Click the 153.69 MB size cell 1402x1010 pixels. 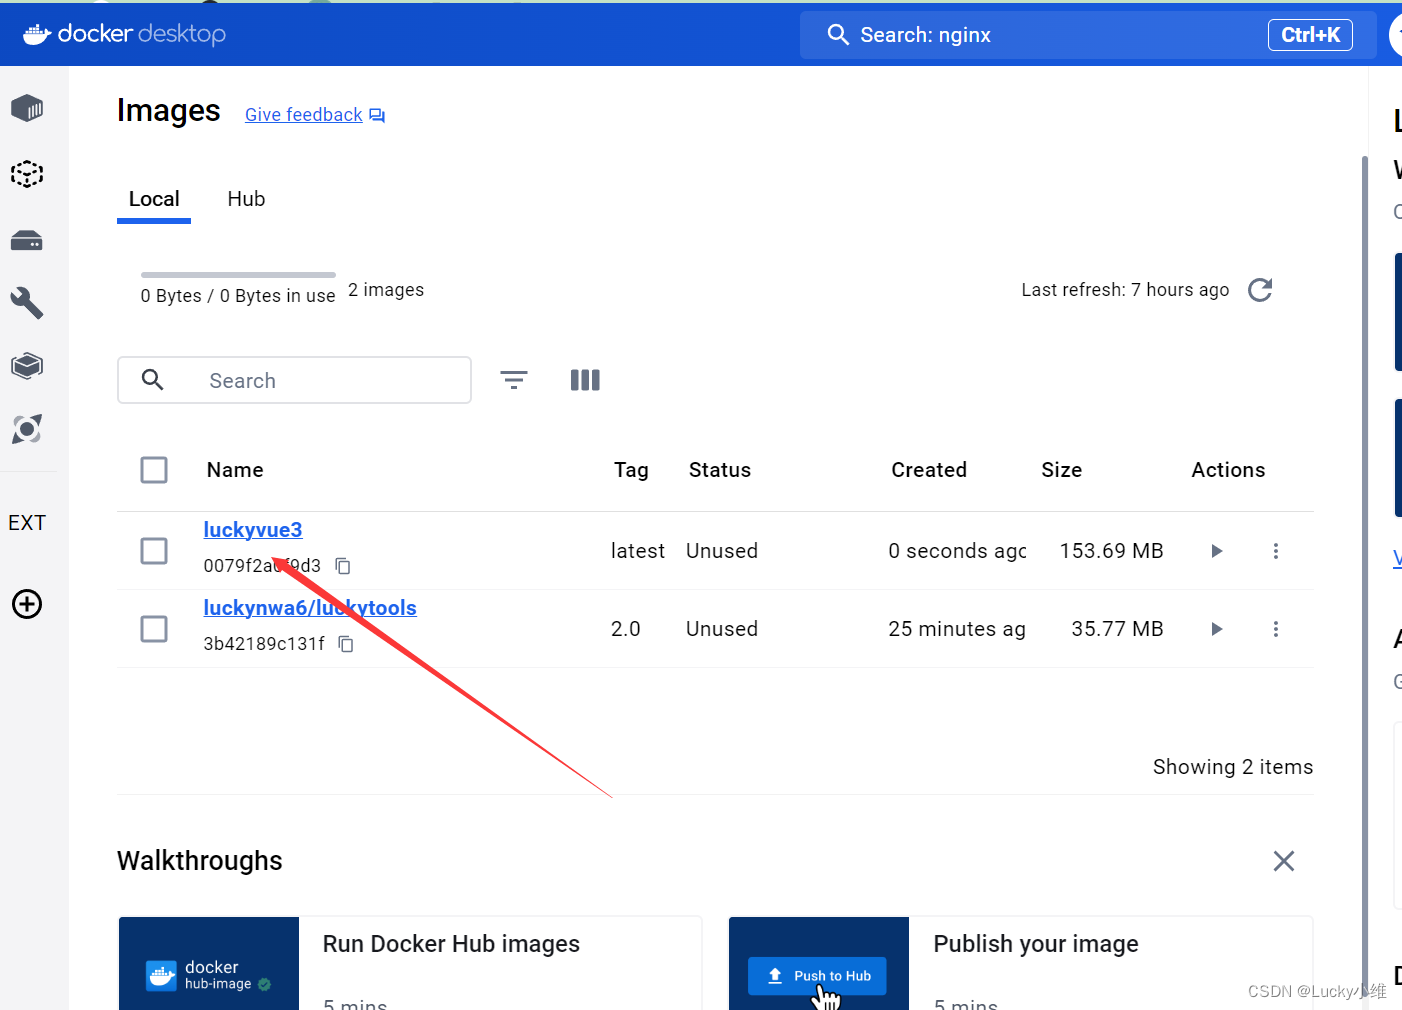[x=1112, y=551]
